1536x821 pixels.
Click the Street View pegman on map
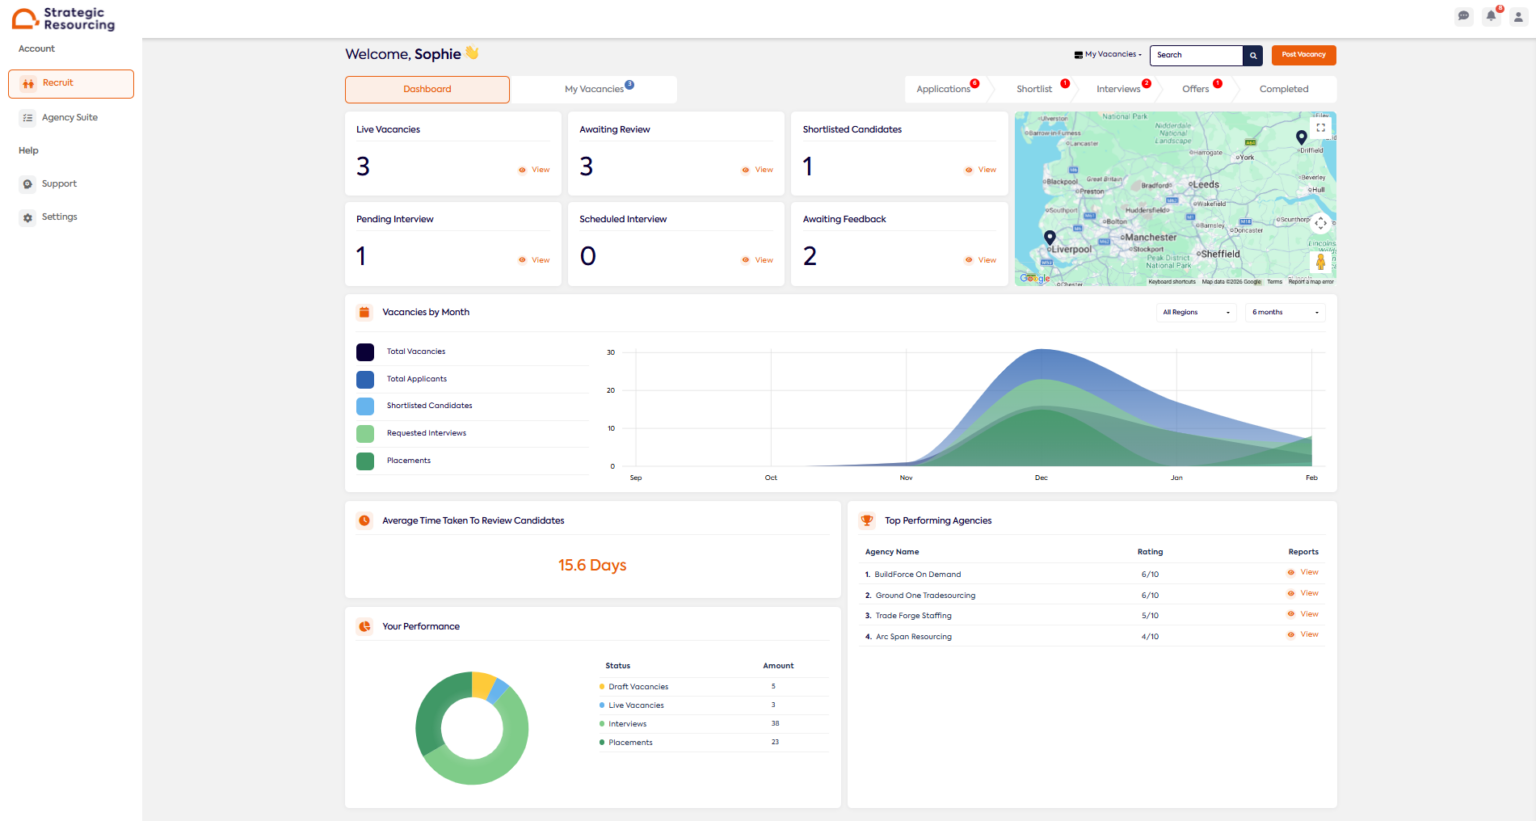1320,262
